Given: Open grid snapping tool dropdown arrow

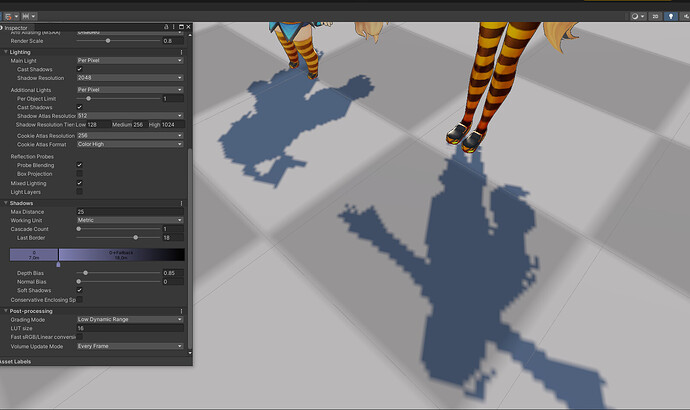Looking at the screenshot, I should coord(16,16).
